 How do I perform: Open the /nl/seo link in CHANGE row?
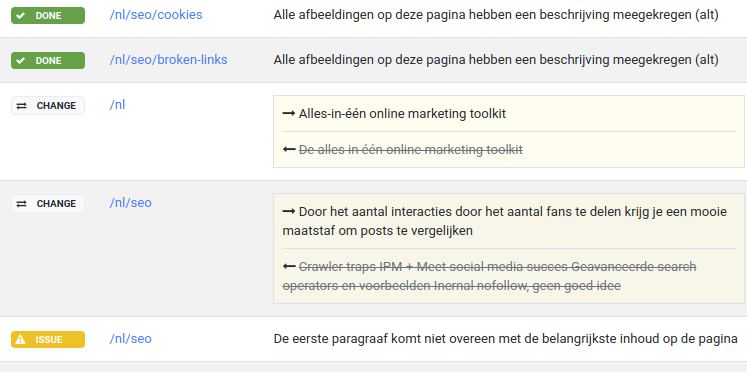pos(131,202)
